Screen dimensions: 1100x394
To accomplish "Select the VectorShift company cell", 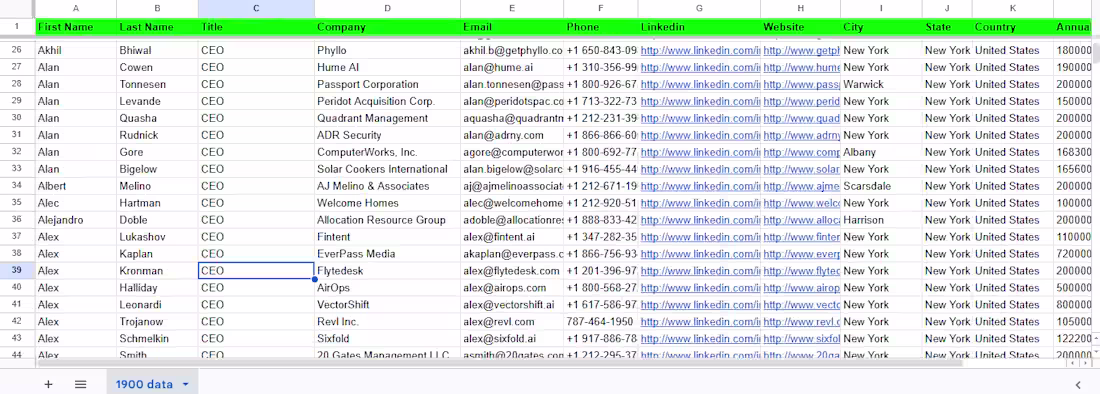I will tap(387, 305).
